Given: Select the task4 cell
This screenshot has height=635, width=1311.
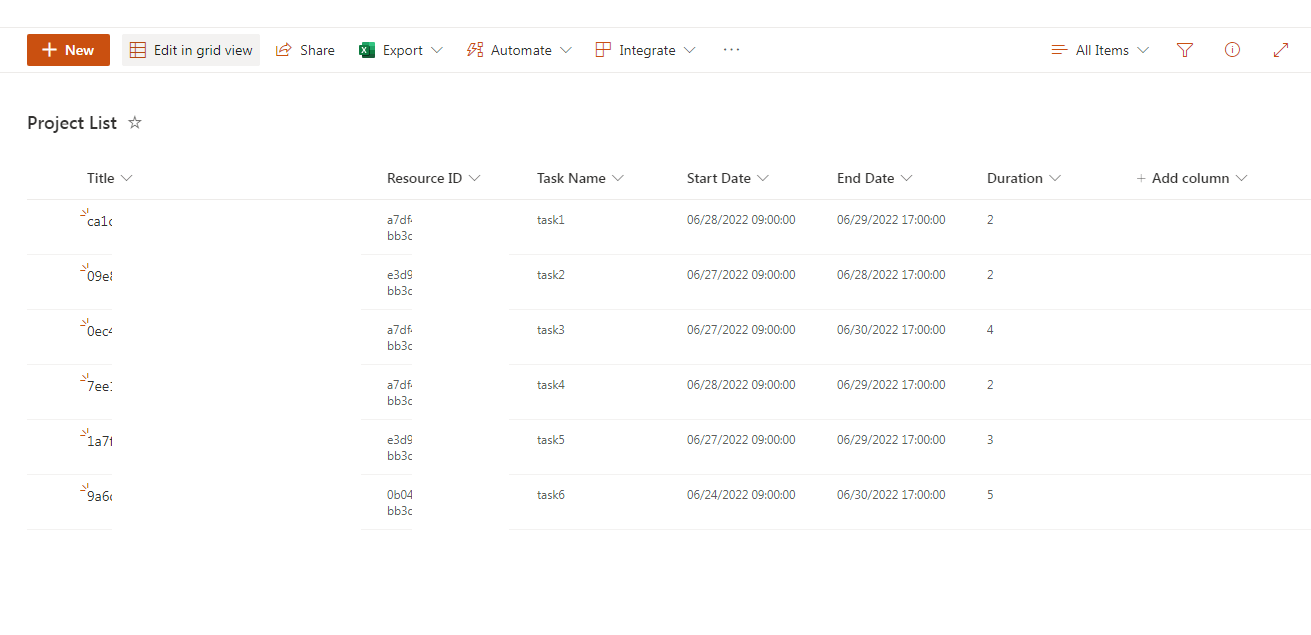Looking at the screenshot, I should [x=551, y=385].
